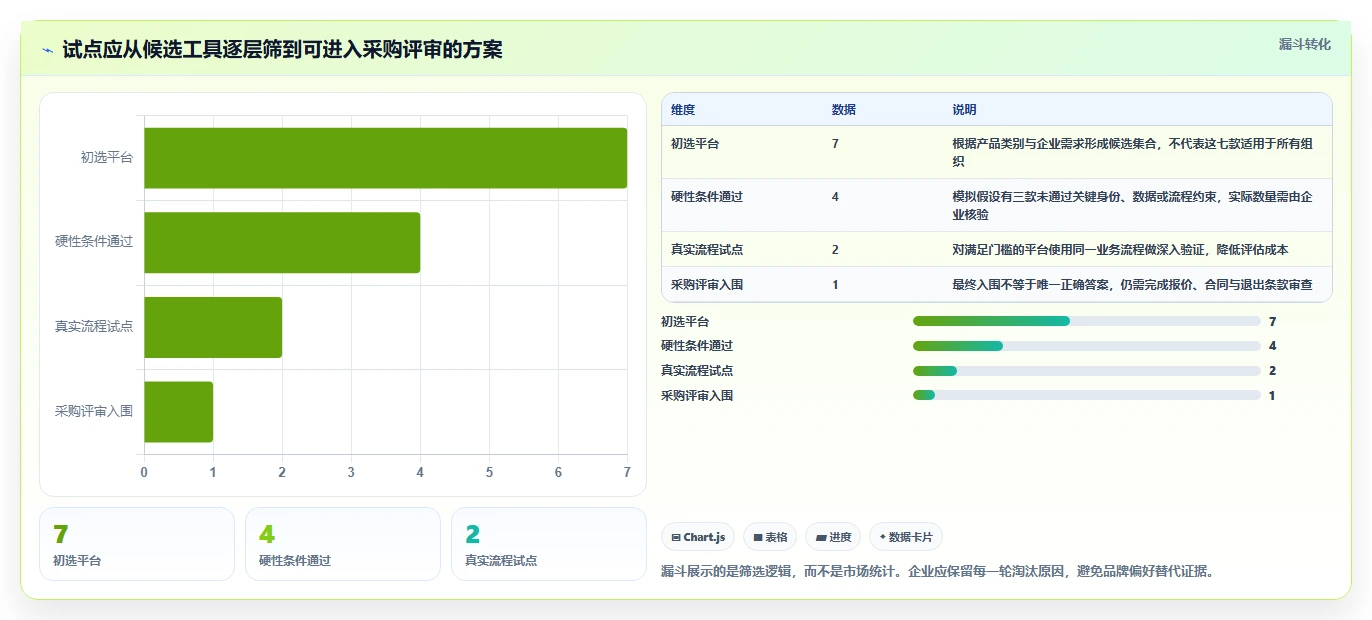Screen dimensions: 1372x620
Task: Click the 硬性条件通过 bar in the chart
Action: tap(282, 242)
